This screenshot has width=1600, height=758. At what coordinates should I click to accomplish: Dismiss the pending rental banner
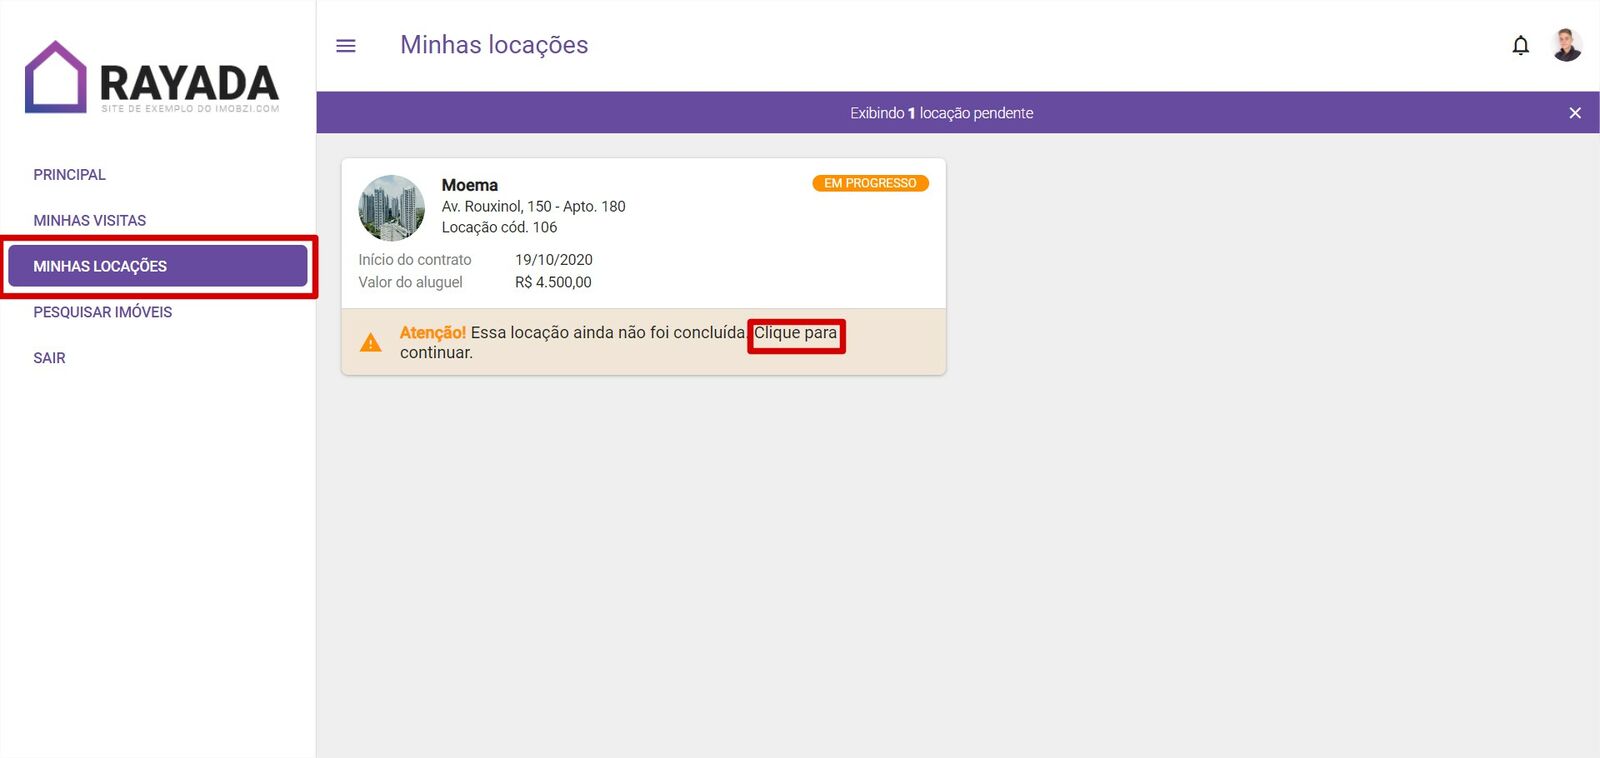(x=1574, y=113)
